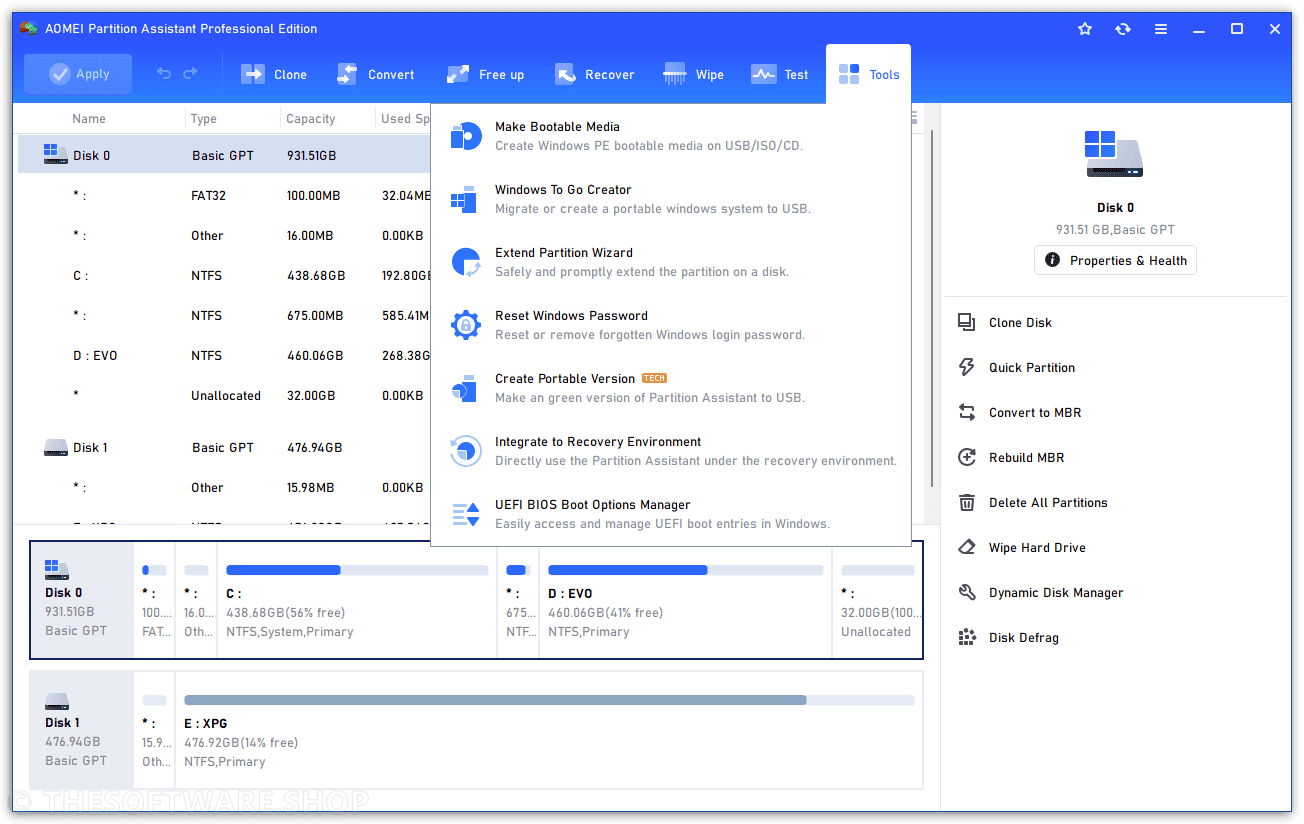Open Dynamic Disk Manager
The image size is (1304, 824).
1056,592
